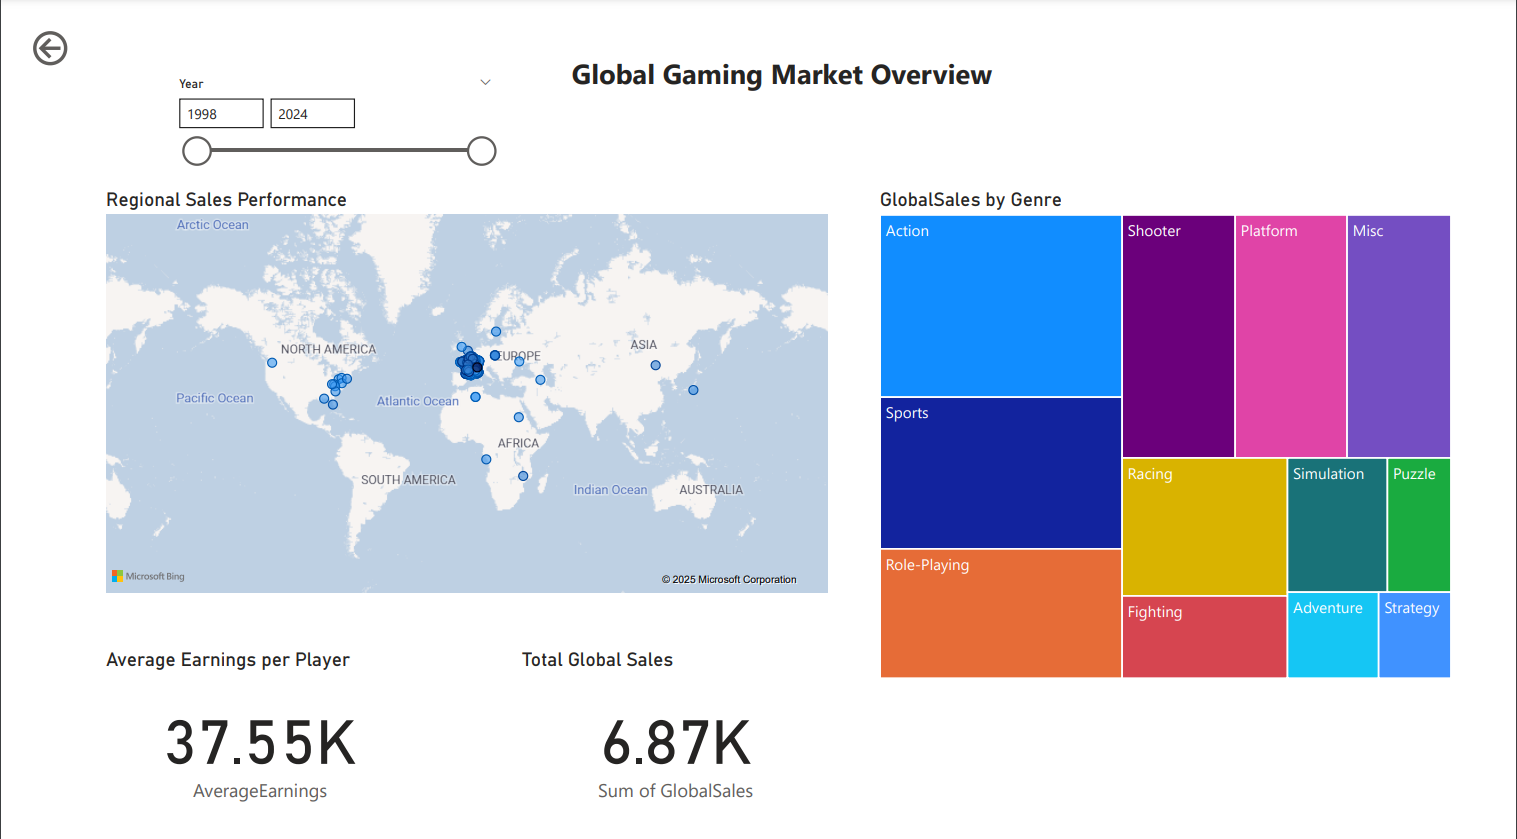Click the 37.55K Average Earnings card
This screenshot has width=1517, height=839.
pos(260,743)
